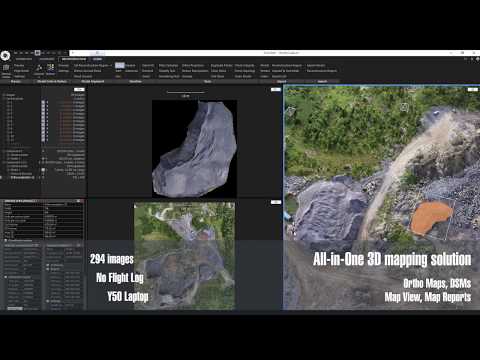Screen dimensions: 480x360
Task: Maximize the RealityCapture window
Action: click(x=462, y=53)
